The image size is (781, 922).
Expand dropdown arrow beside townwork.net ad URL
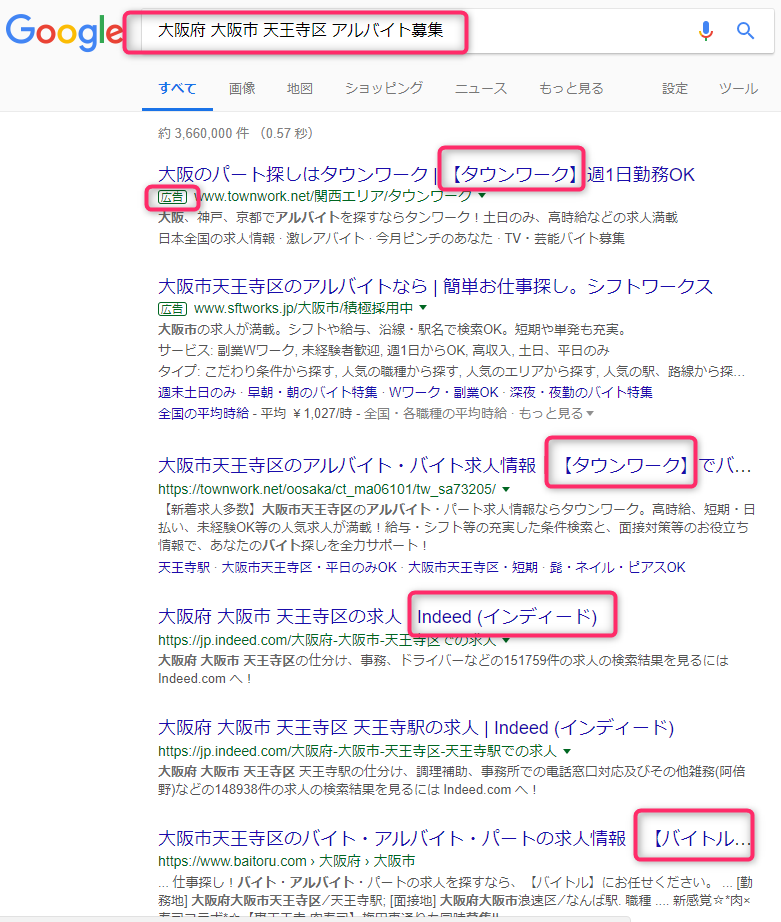[x=482, y=196]
